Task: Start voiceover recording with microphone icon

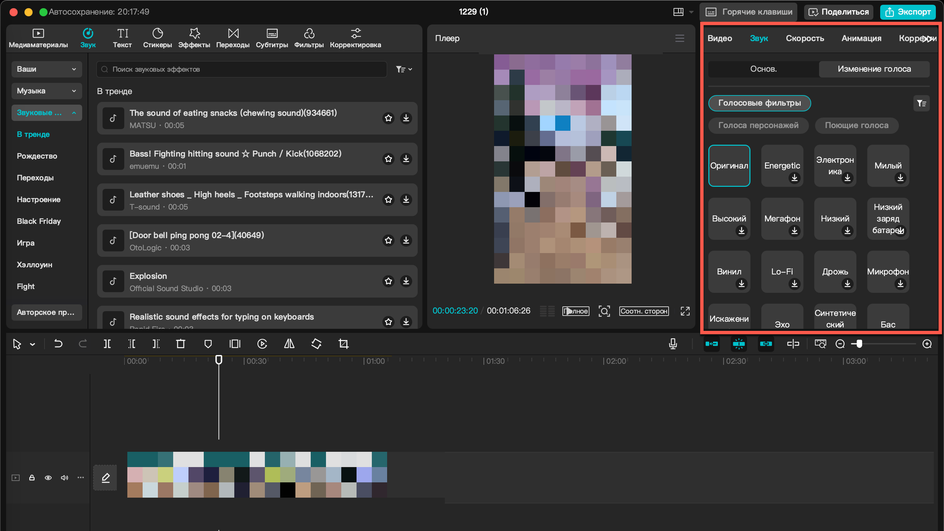Action: [672, 344]
